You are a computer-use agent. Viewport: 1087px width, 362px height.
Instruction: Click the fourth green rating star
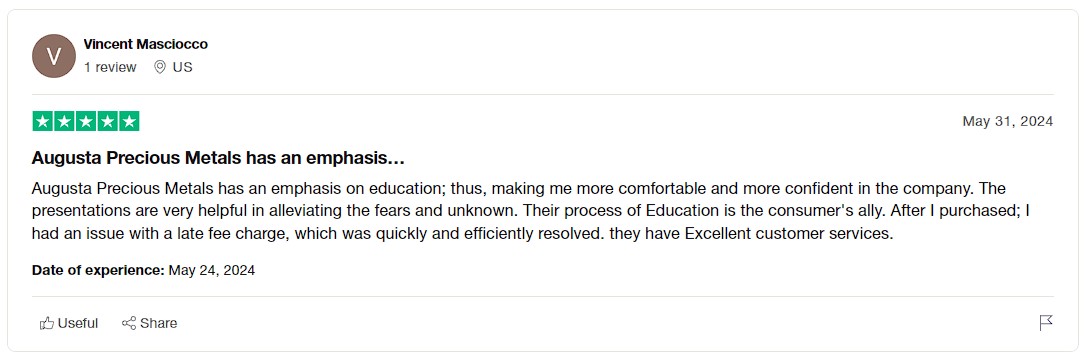pos(107,121)
